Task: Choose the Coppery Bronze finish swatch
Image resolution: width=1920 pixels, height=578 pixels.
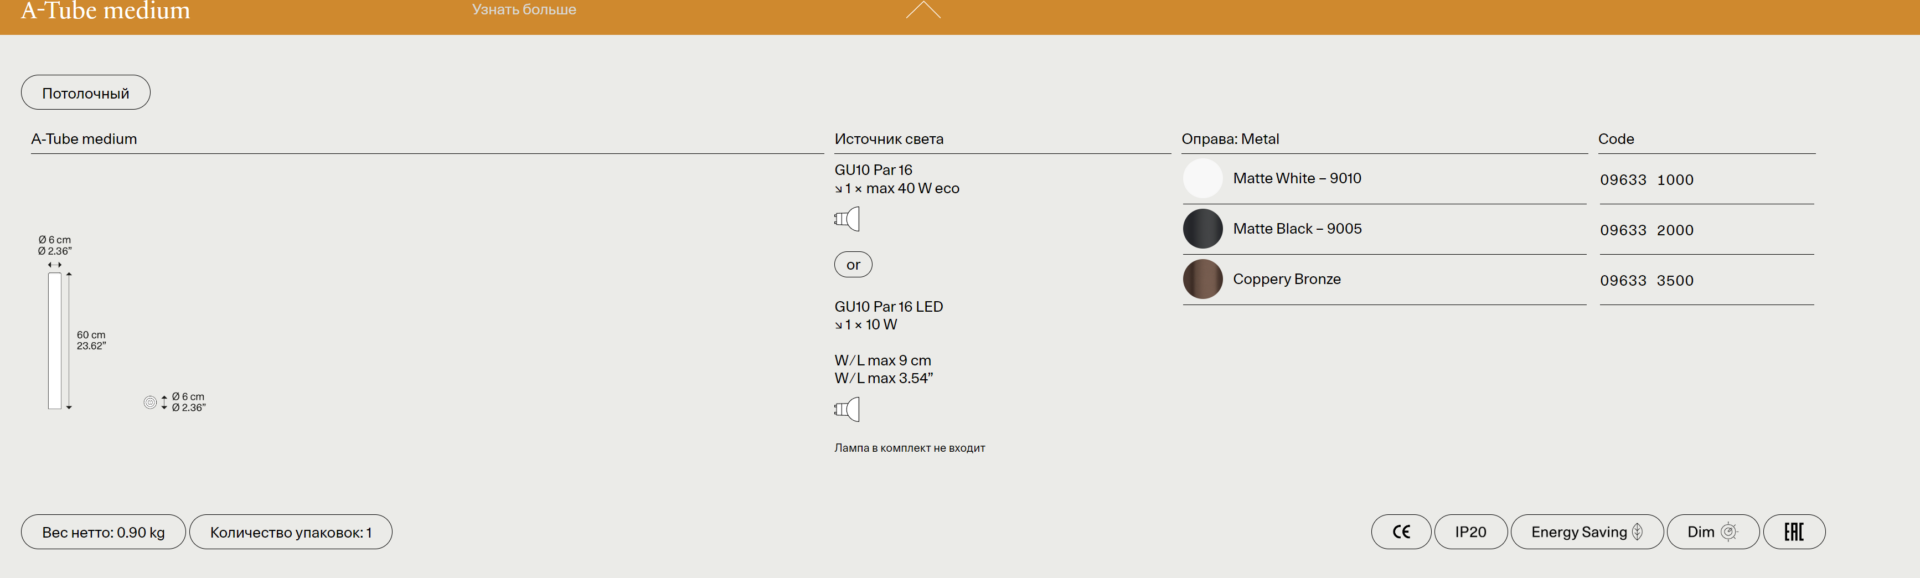Action: click(1202, 280)
